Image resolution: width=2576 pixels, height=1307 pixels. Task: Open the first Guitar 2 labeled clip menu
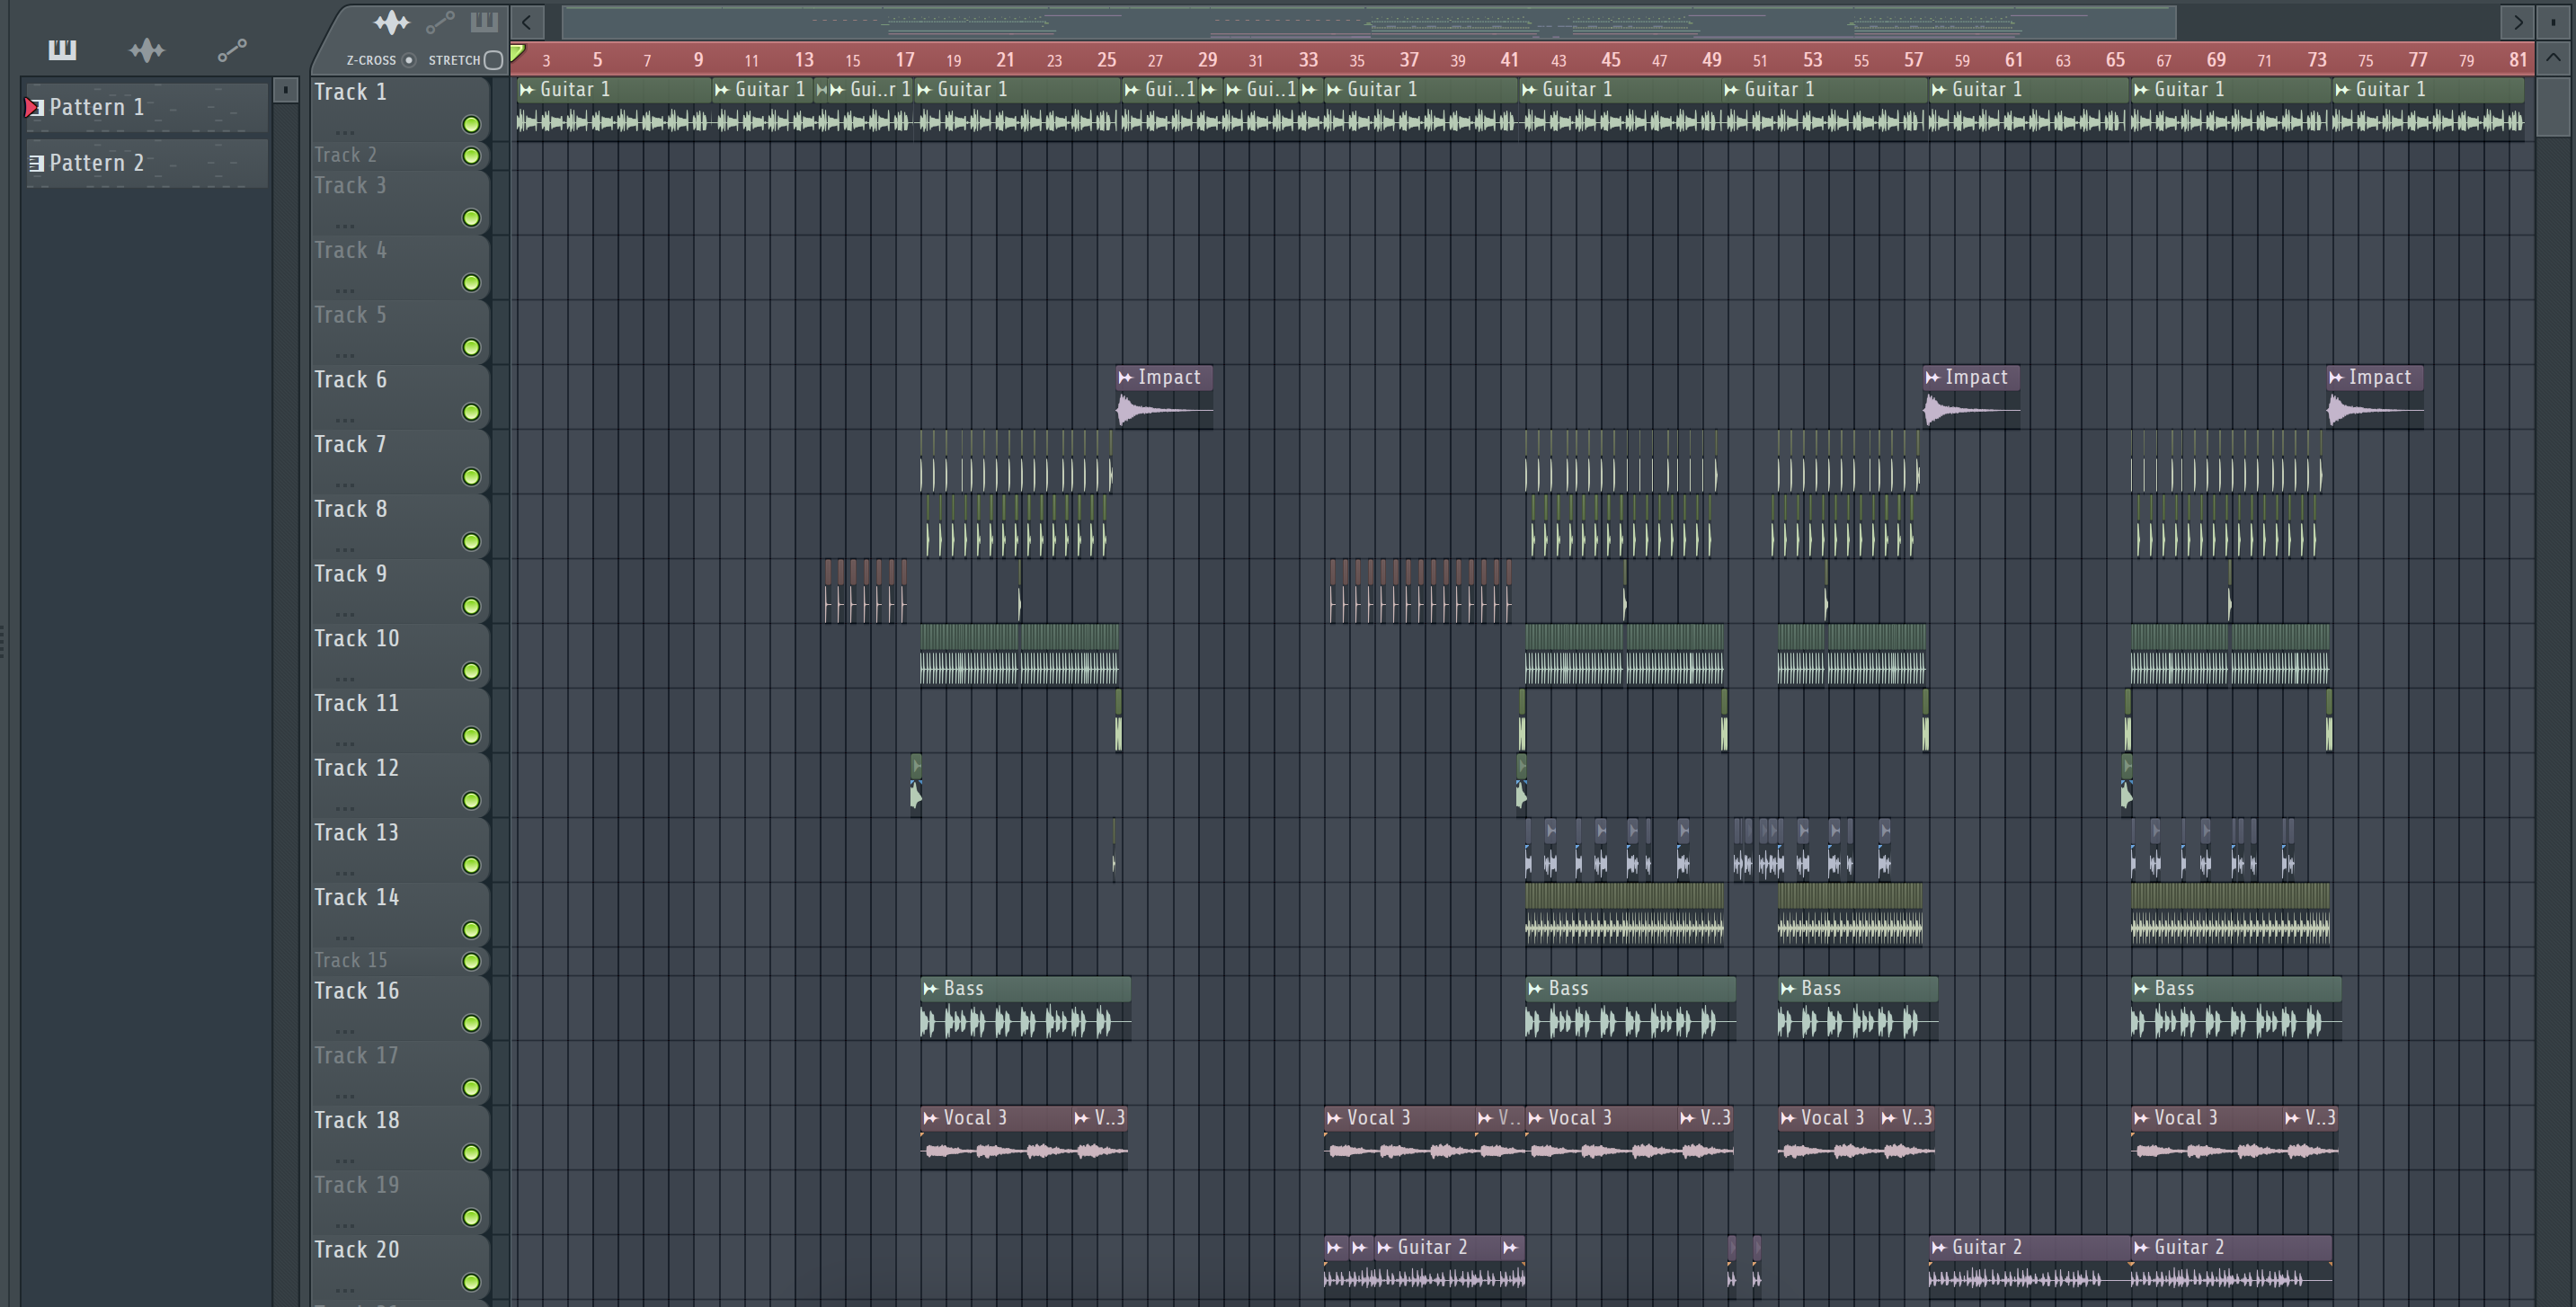[x=1384, y=1248]
